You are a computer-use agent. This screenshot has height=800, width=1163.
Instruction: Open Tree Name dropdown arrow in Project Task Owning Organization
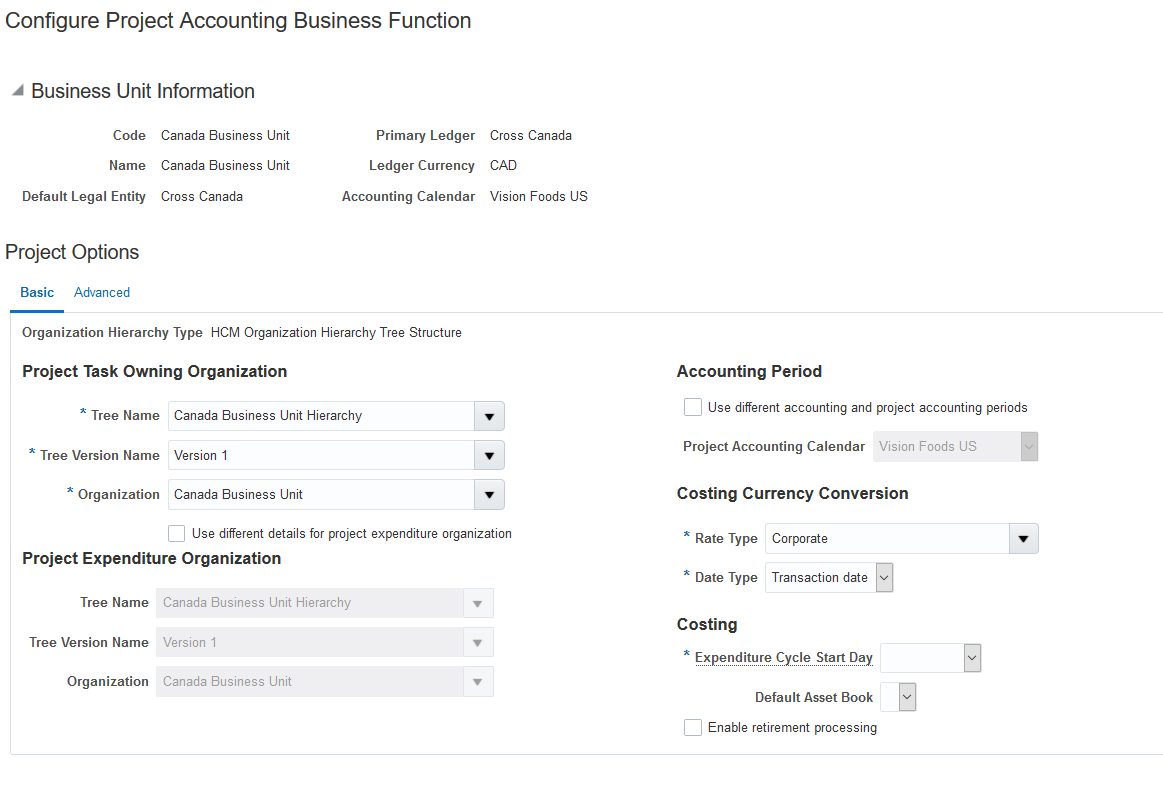coord(489,416)
